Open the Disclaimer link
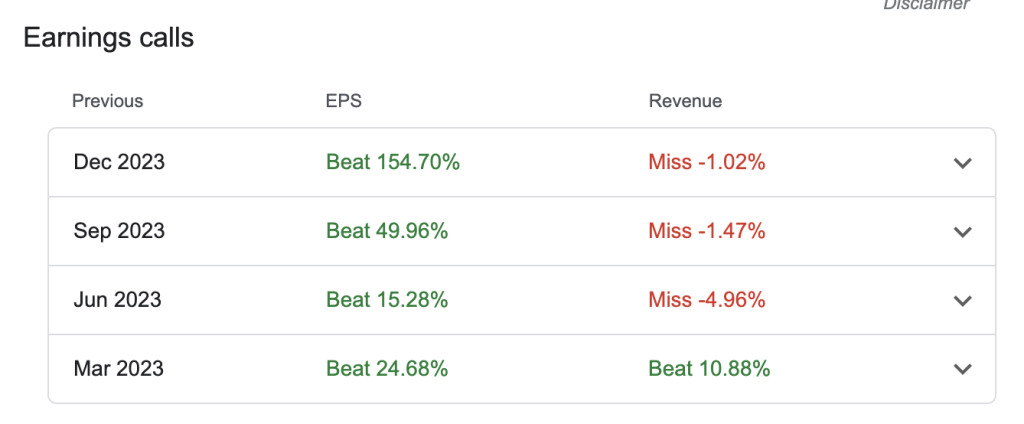Screen dimensions: 1024x424 pos(926,5)
